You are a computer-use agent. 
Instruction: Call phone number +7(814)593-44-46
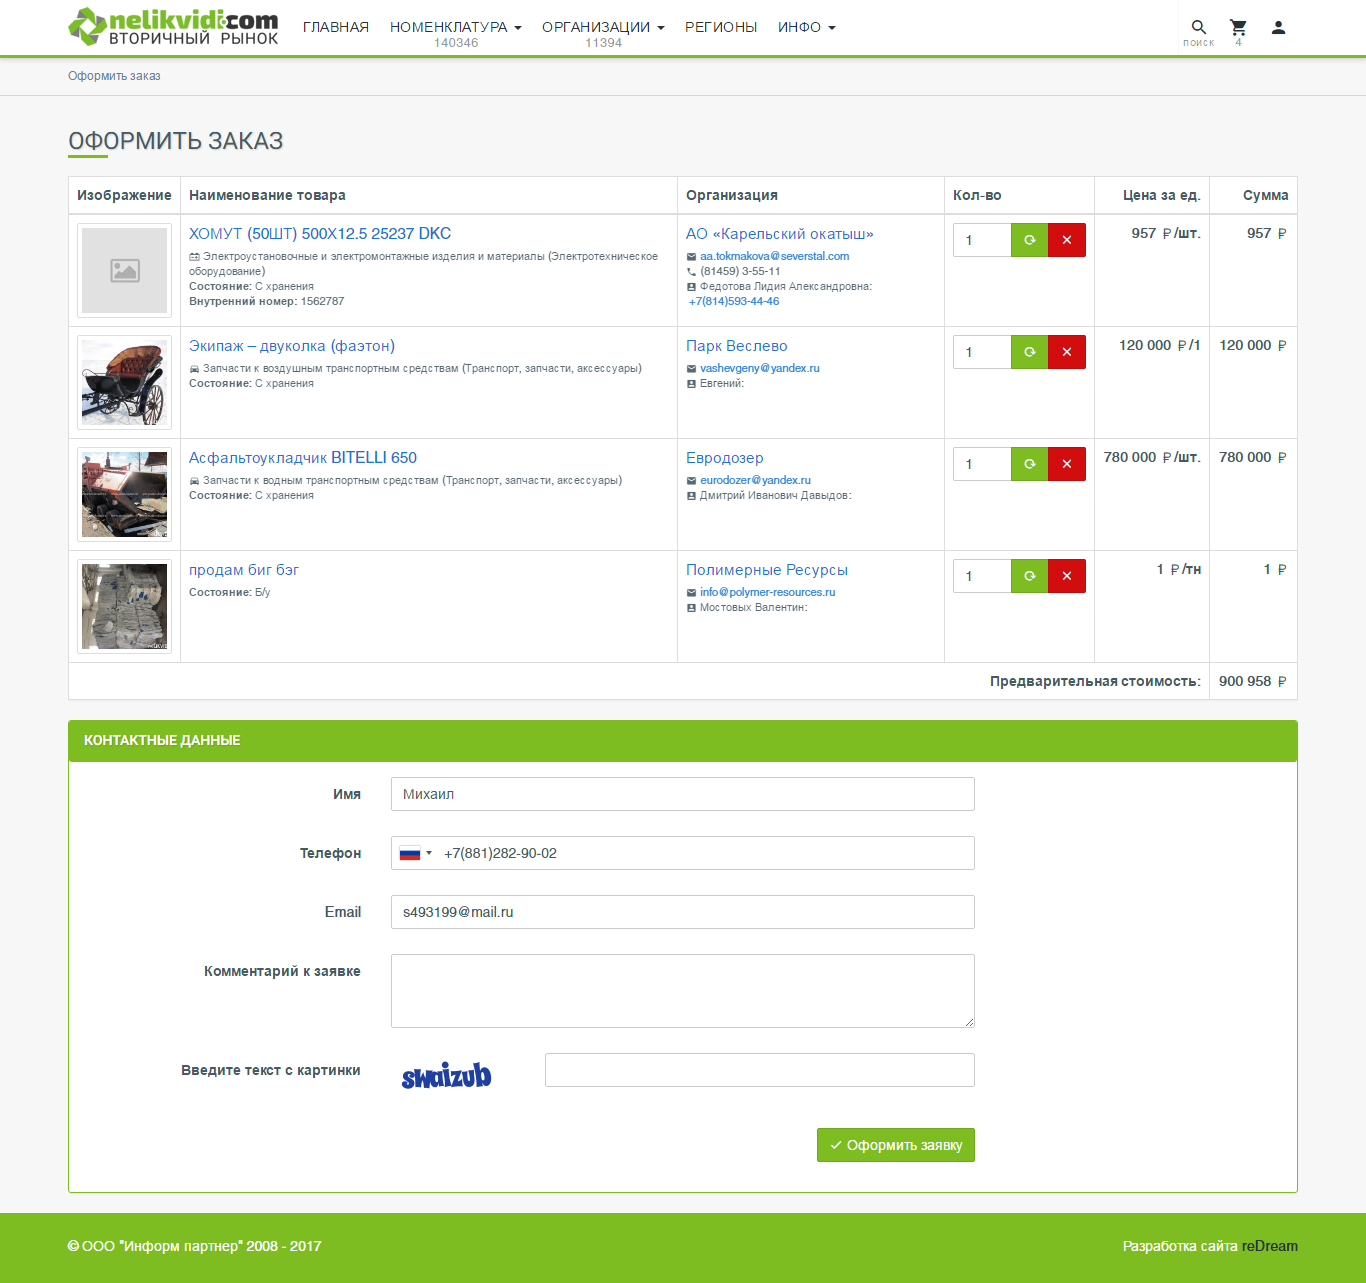734,301
